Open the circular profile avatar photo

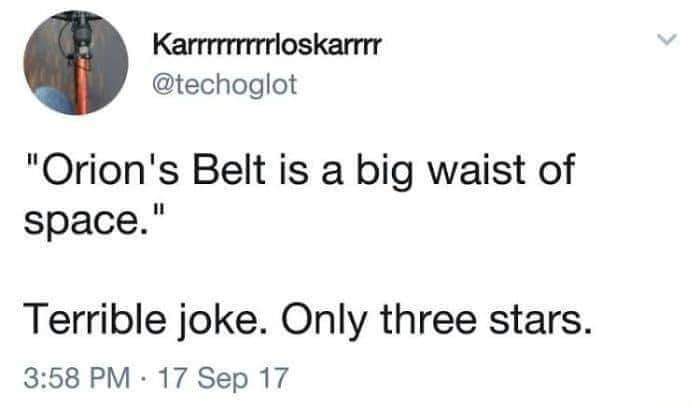coord(76,62)
